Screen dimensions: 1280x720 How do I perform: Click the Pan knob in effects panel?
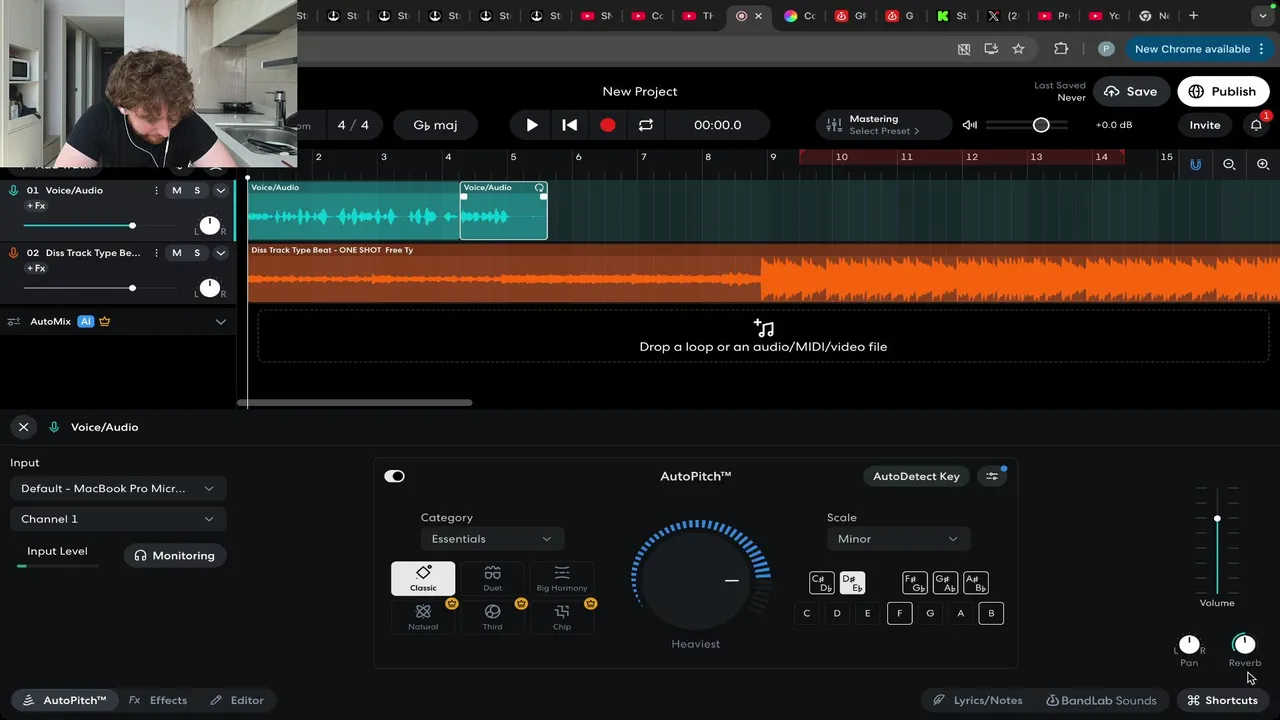1189,644
